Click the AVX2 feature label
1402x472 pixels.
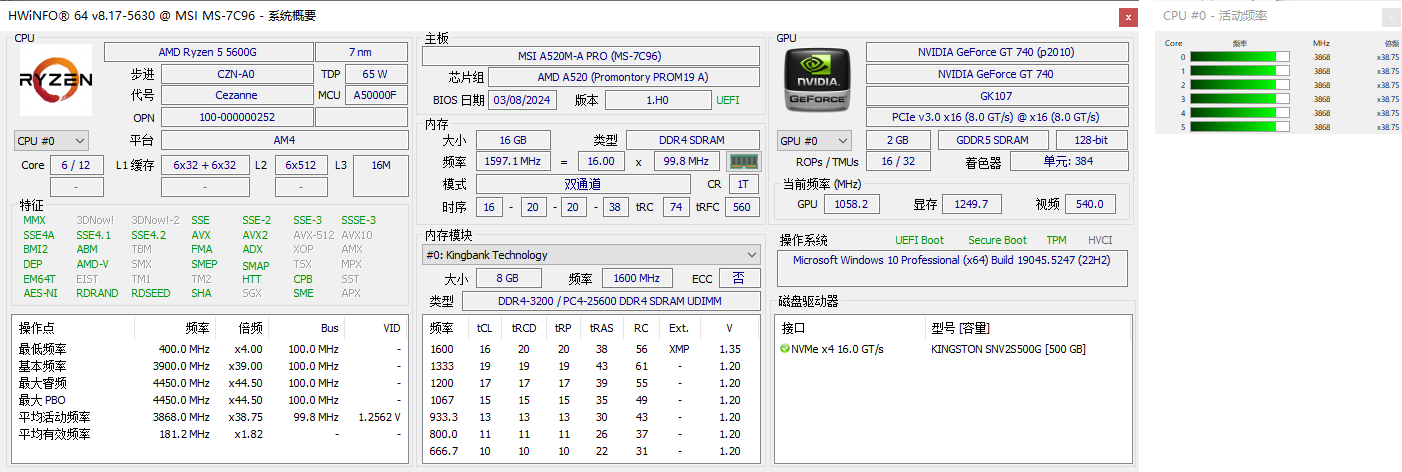point(255,235)
